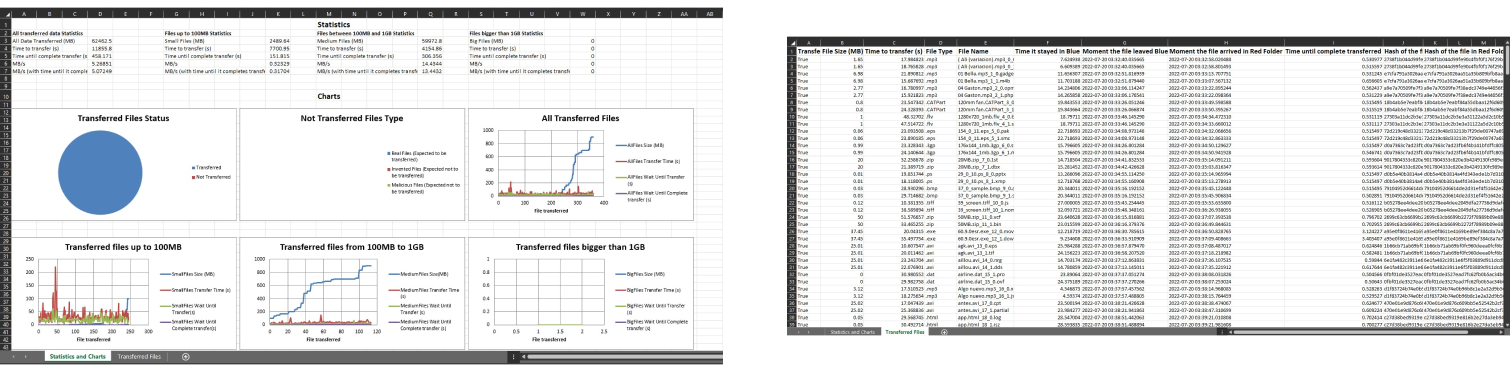Click the 'Medium Files (MB)' cell
Image resolution: width=1510 pixels, height=372 pixels.
pos(338,41)
